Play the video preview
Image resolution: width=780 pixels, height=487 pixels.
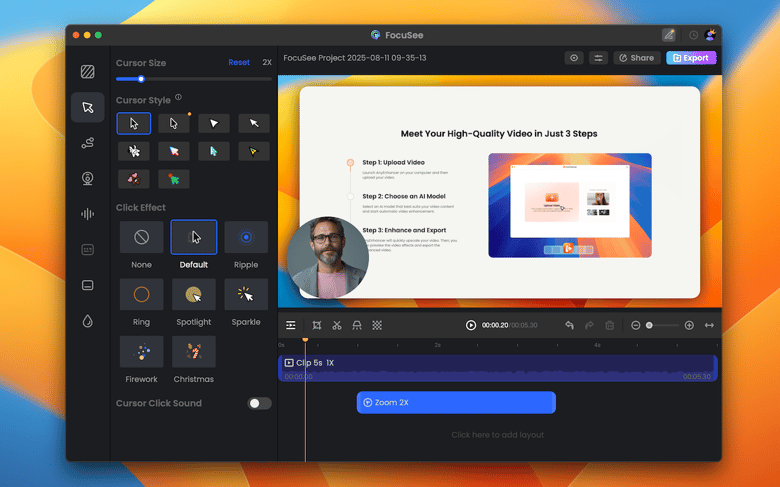click(471, 325)
